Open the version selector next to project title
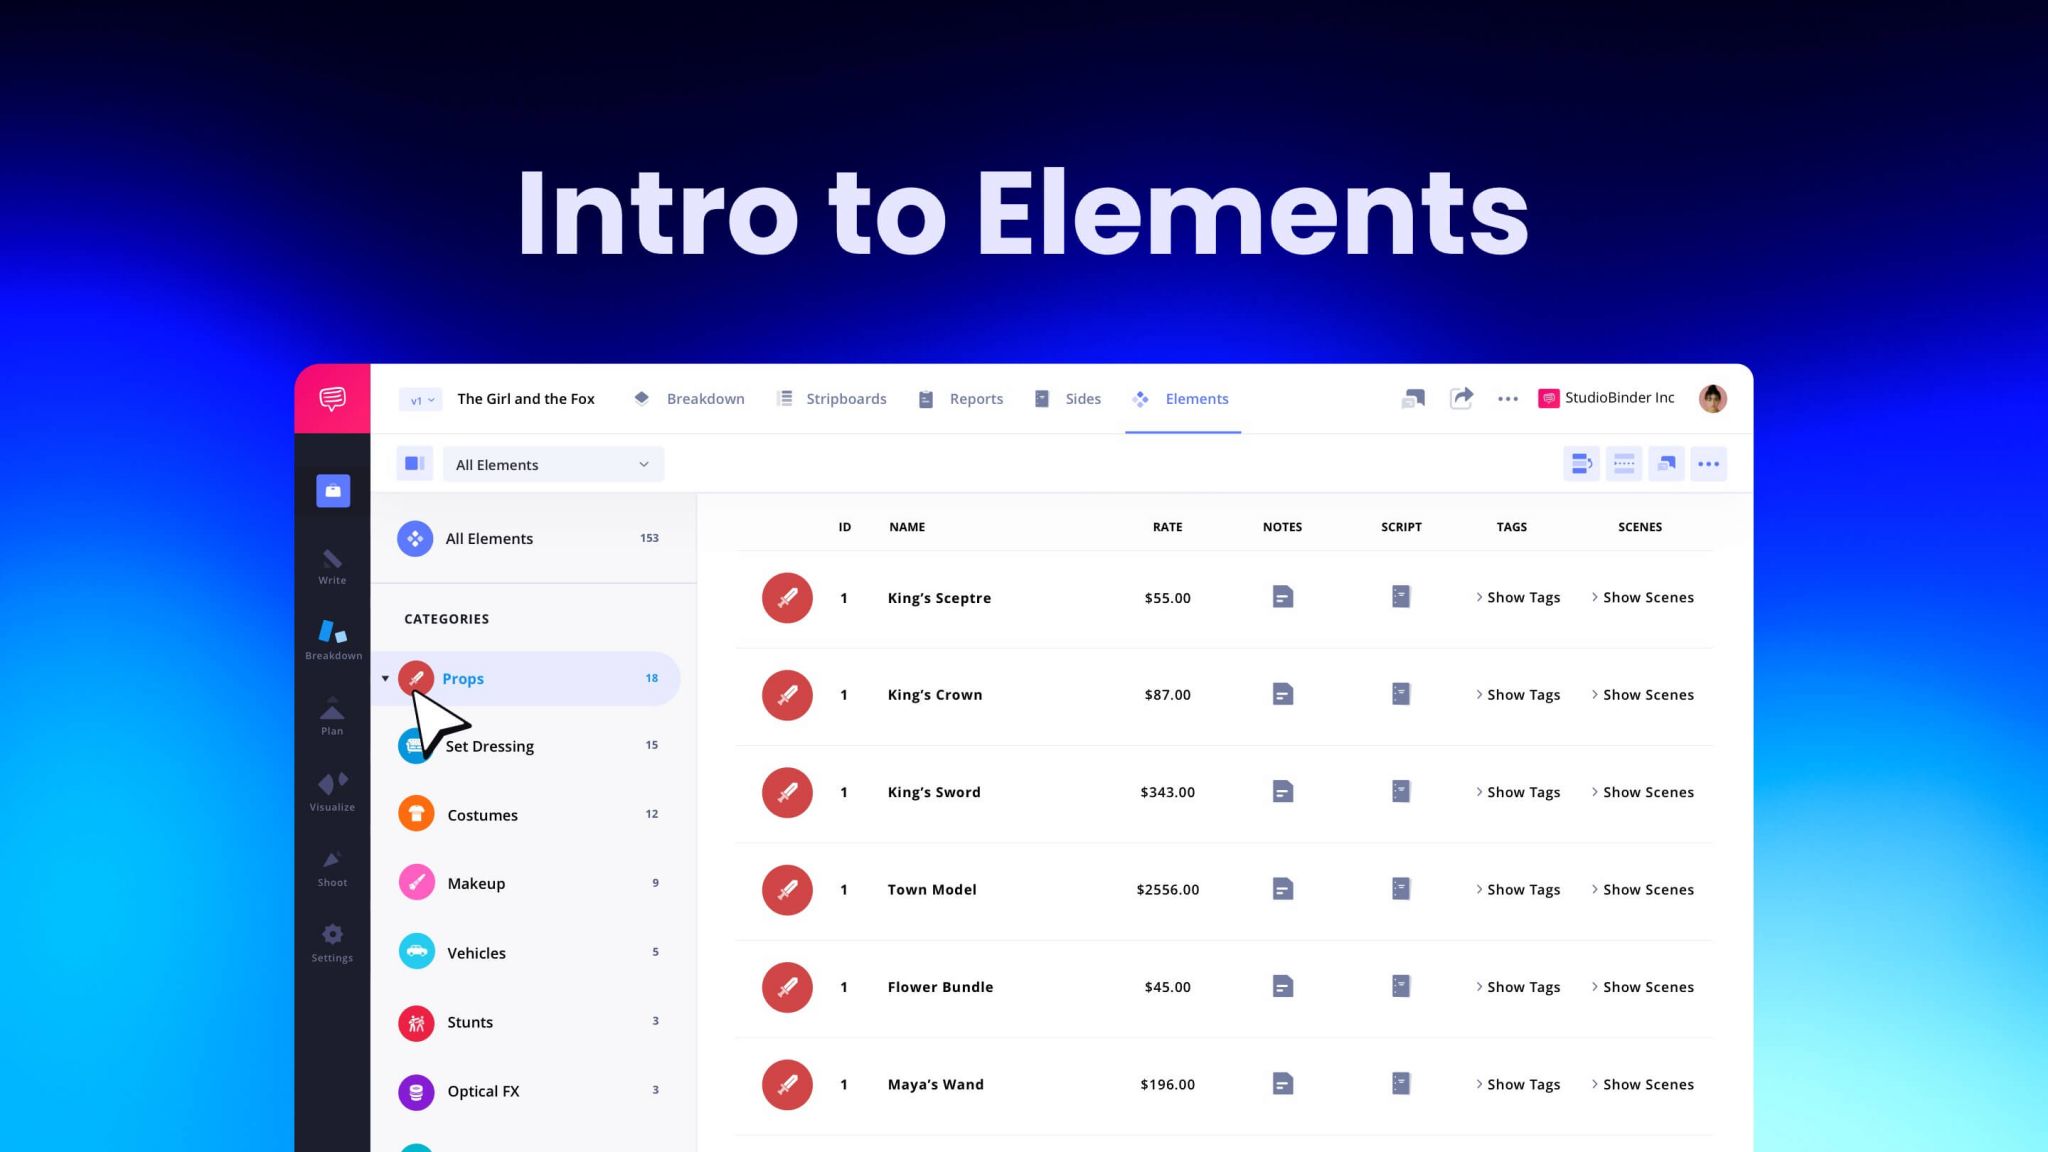The image size is (2048, 1152). [420, 398]
